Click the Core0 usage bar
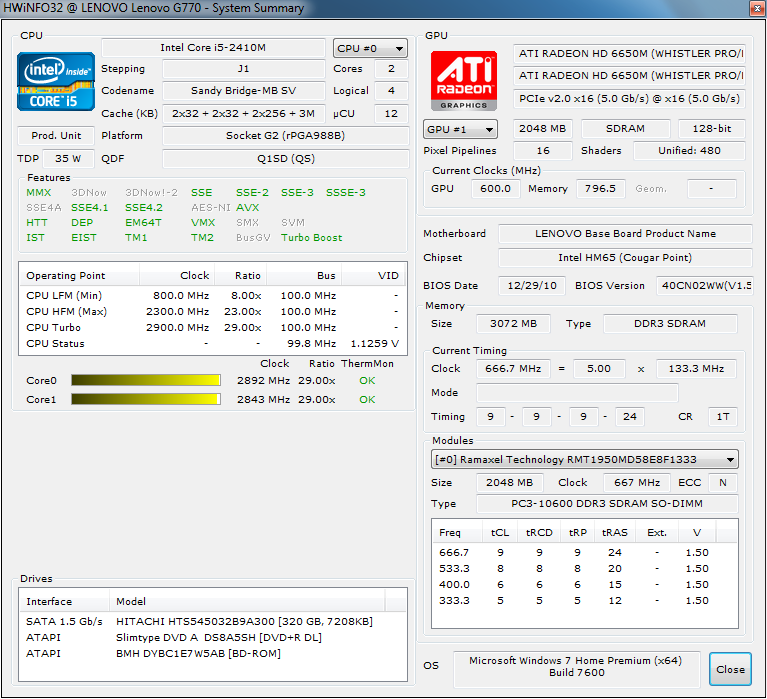This screenshot has width=767, height=699. (x=145, y=380)
